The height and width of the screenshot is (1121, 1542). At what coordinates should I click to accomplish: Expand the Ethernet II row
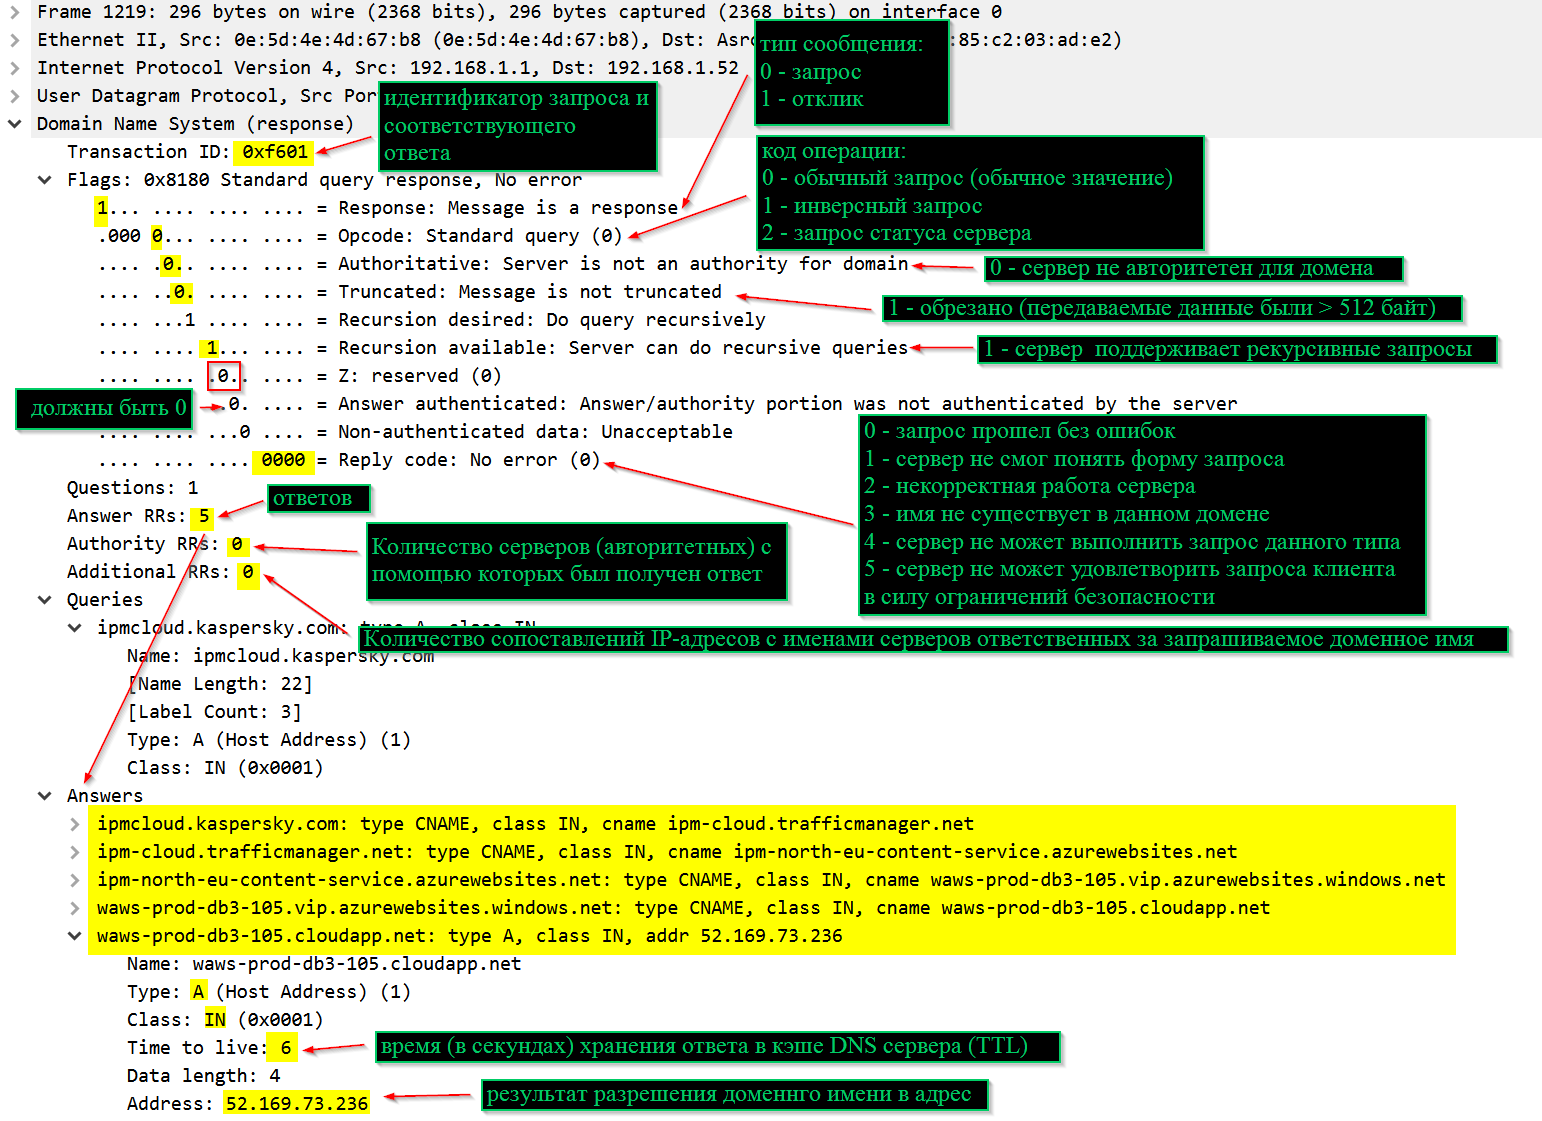14,40
